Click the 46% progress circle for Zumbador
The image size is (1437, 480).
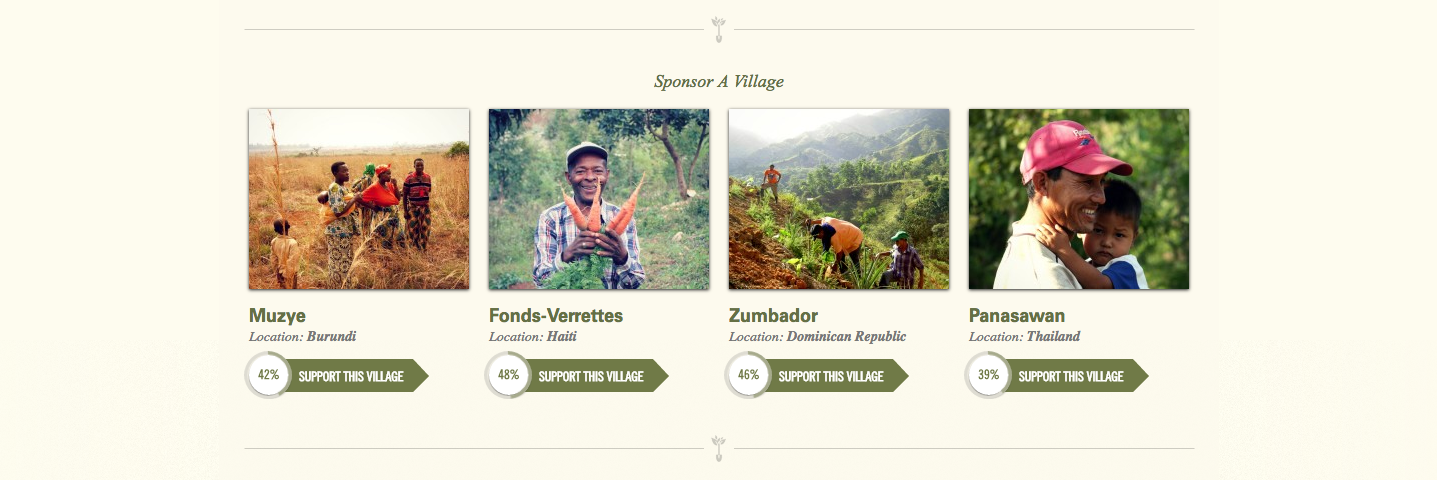[x=748, y=375]
